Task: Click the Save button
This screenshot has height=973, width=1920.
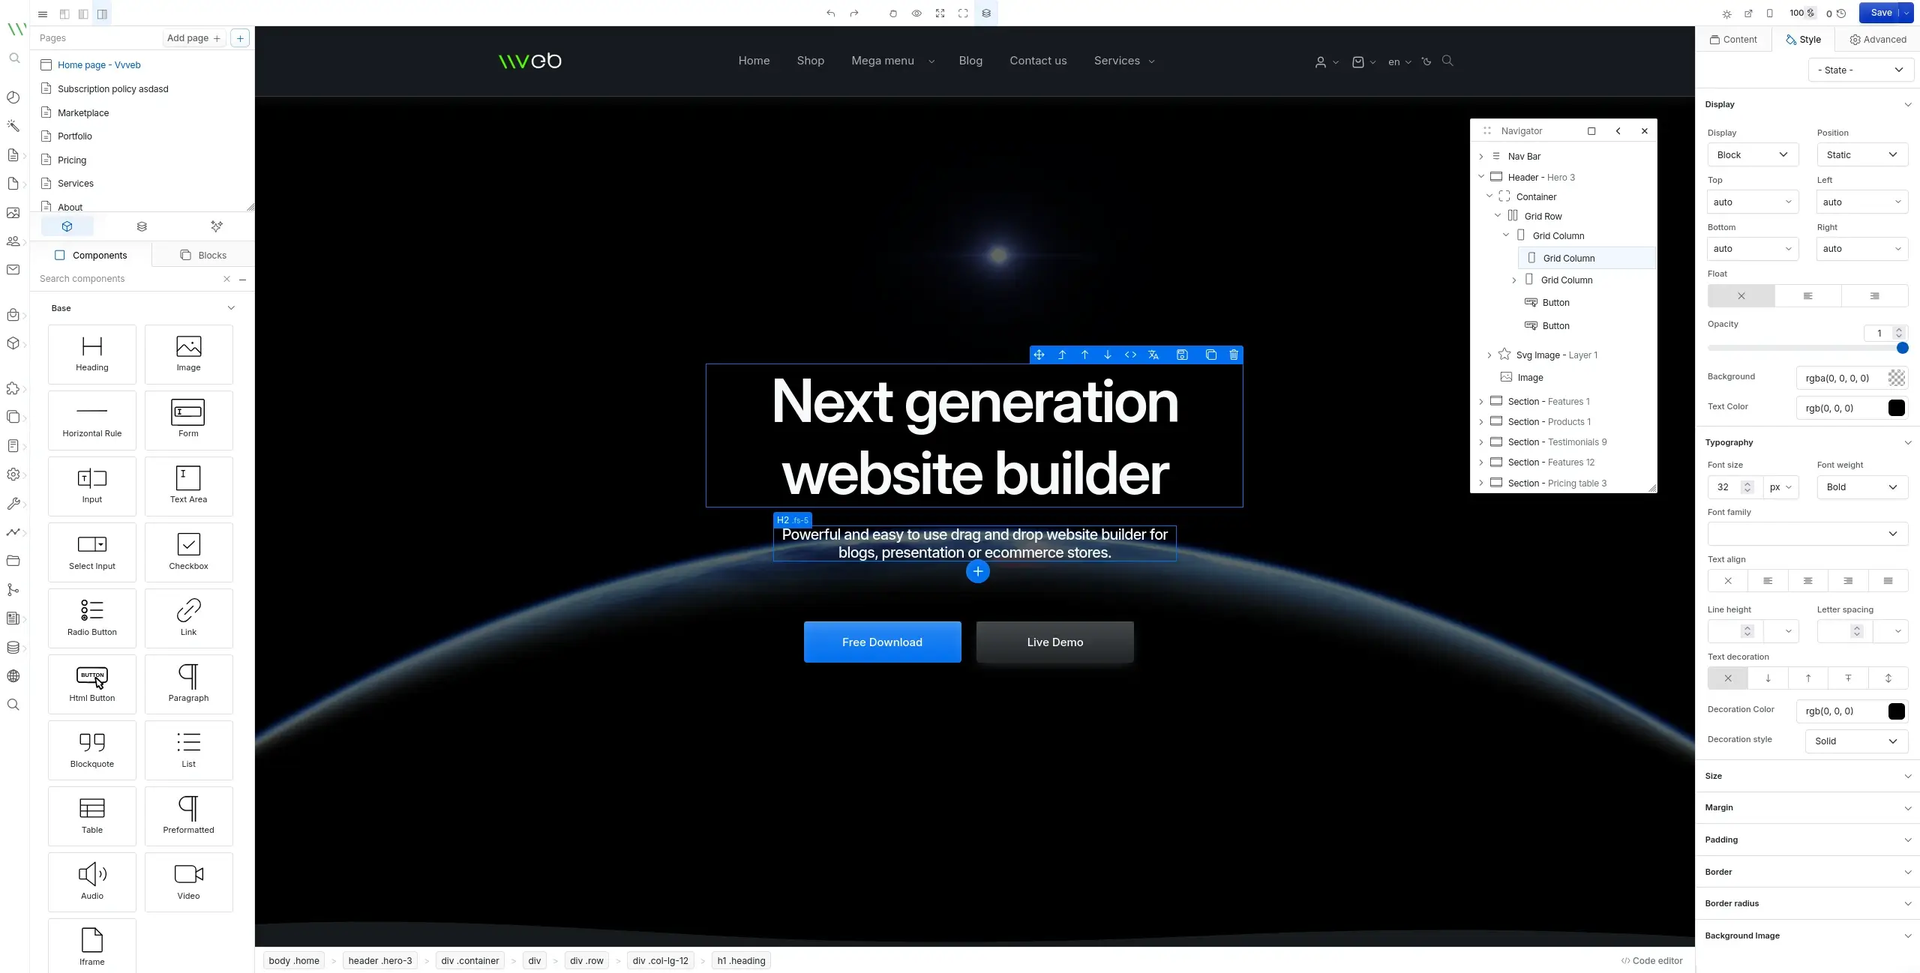Action: 1881,13
